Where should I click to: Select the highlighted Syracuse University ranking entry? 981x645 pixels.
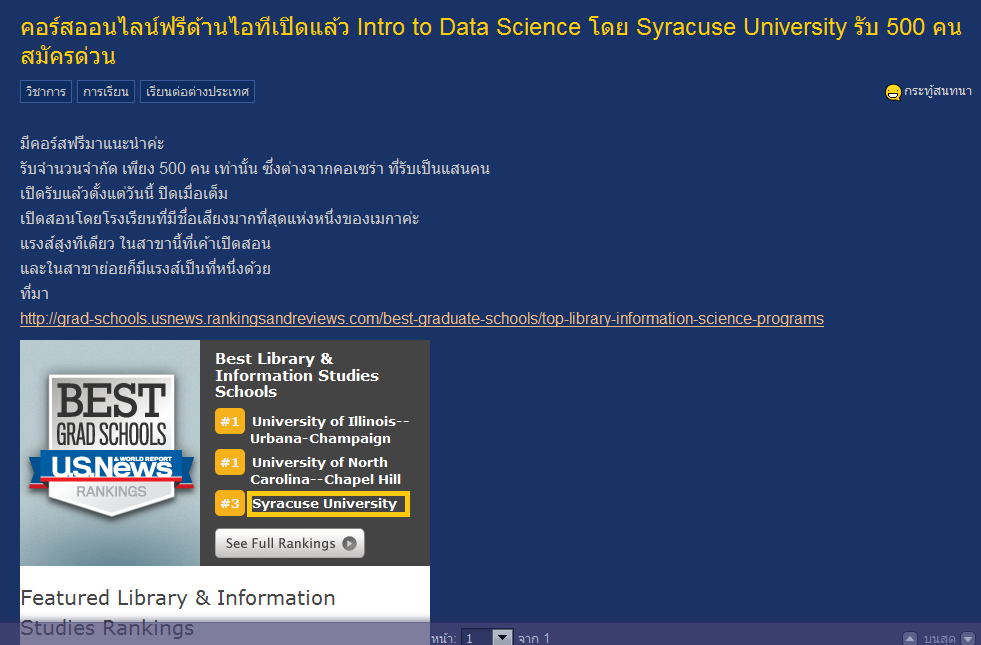328,504
